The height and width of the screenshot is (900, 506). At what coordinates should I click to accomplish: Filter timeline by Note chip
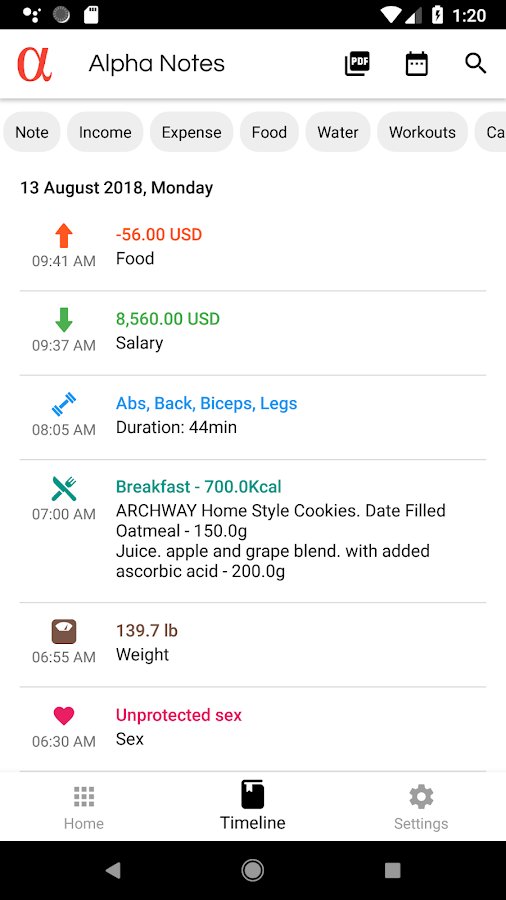click(32, 132)
